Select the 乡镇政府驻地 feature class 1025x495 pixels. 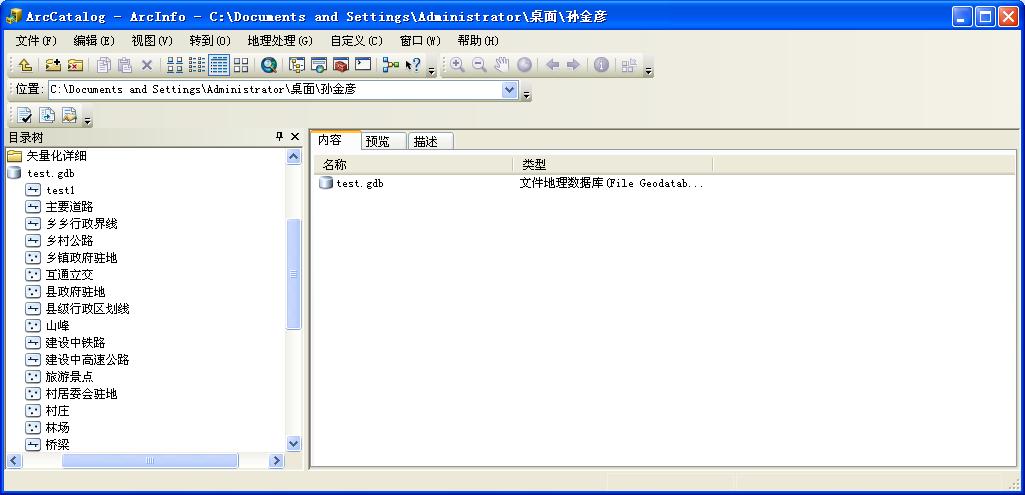(72, 258)
